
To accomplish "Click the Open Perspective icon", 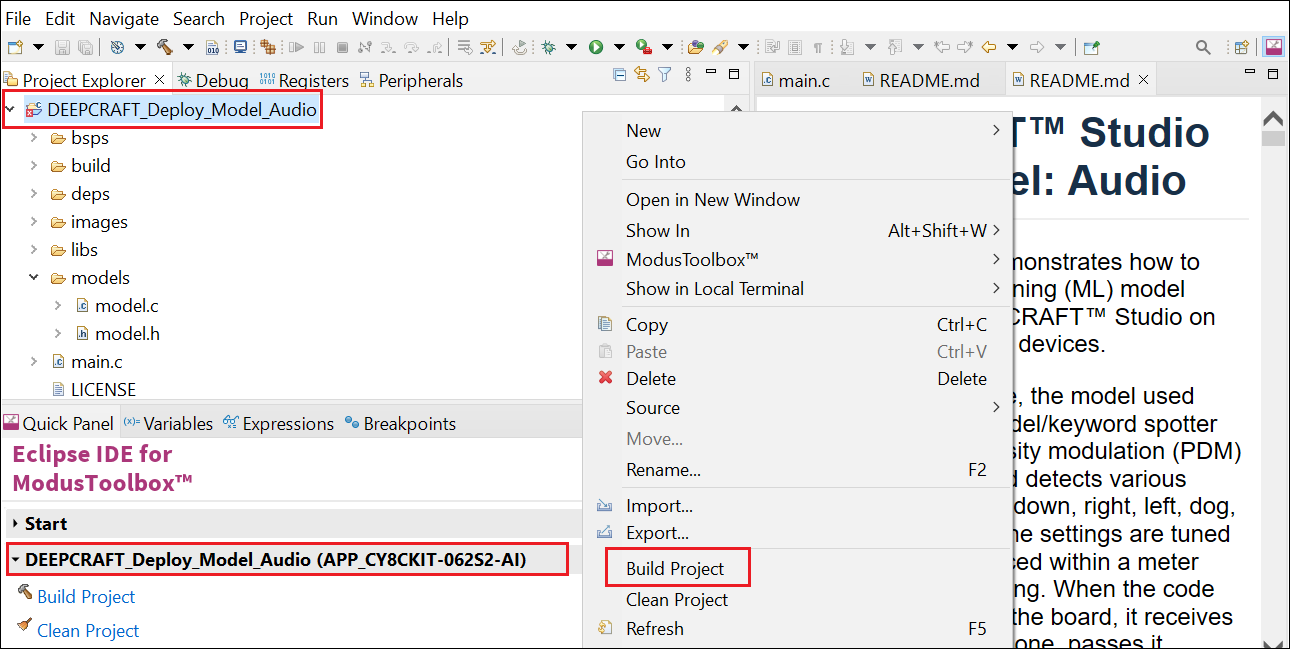I will tap(1242, 47).
